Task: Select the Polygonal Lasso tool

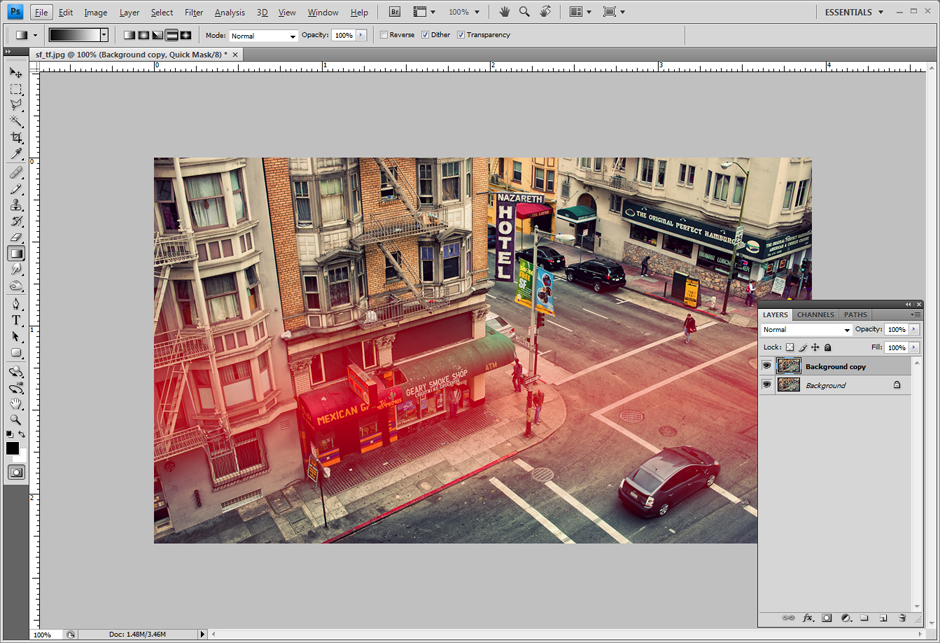Action: [16, 105]
